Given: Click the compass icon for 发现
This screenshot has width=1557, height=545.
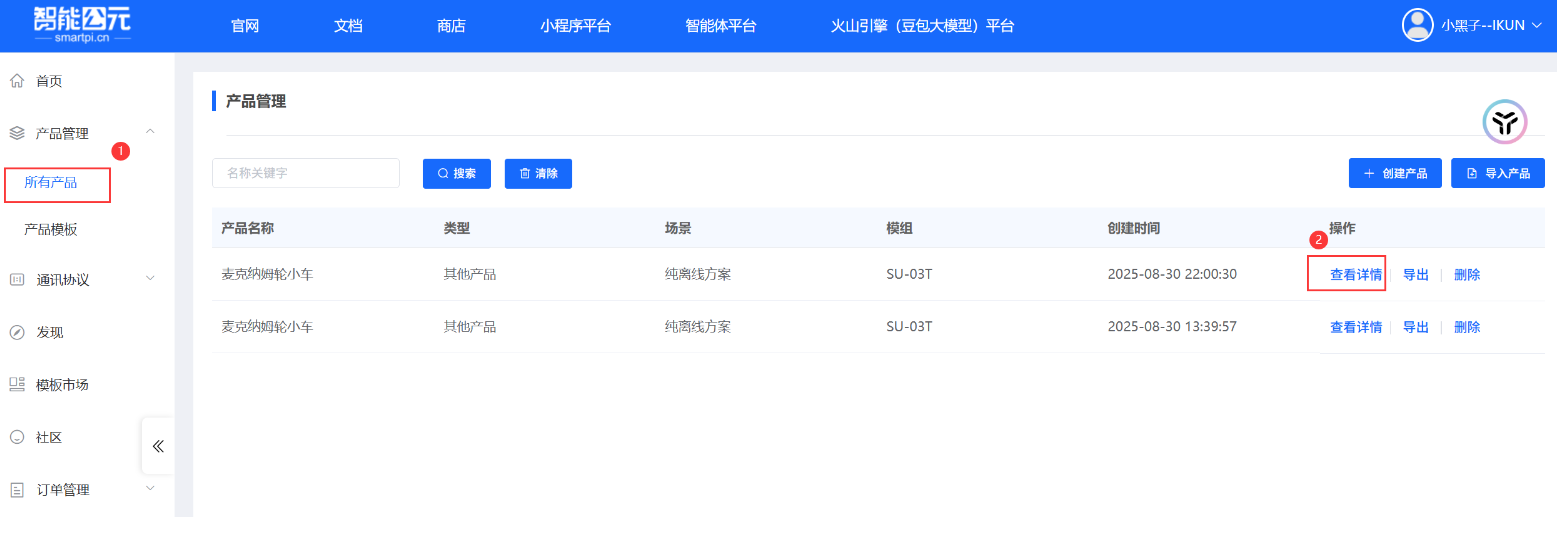Looking at the screenshot, I should coord(17,332).
